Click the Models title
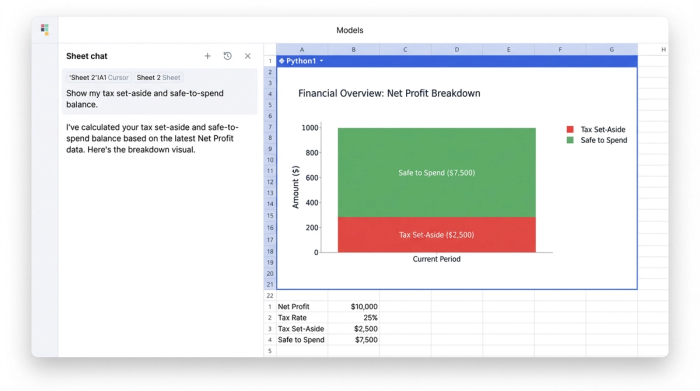This screenshot has width=700, height=391. coord(350,30)
